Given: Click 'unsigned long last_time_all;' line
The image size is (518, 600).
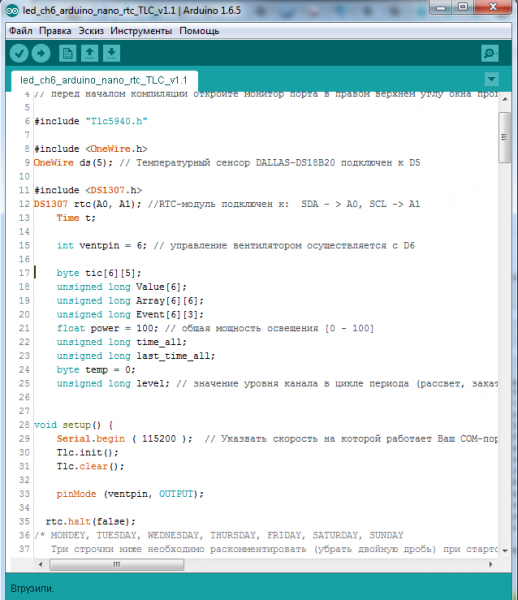Looking at the screenshot, I should 136,355.
